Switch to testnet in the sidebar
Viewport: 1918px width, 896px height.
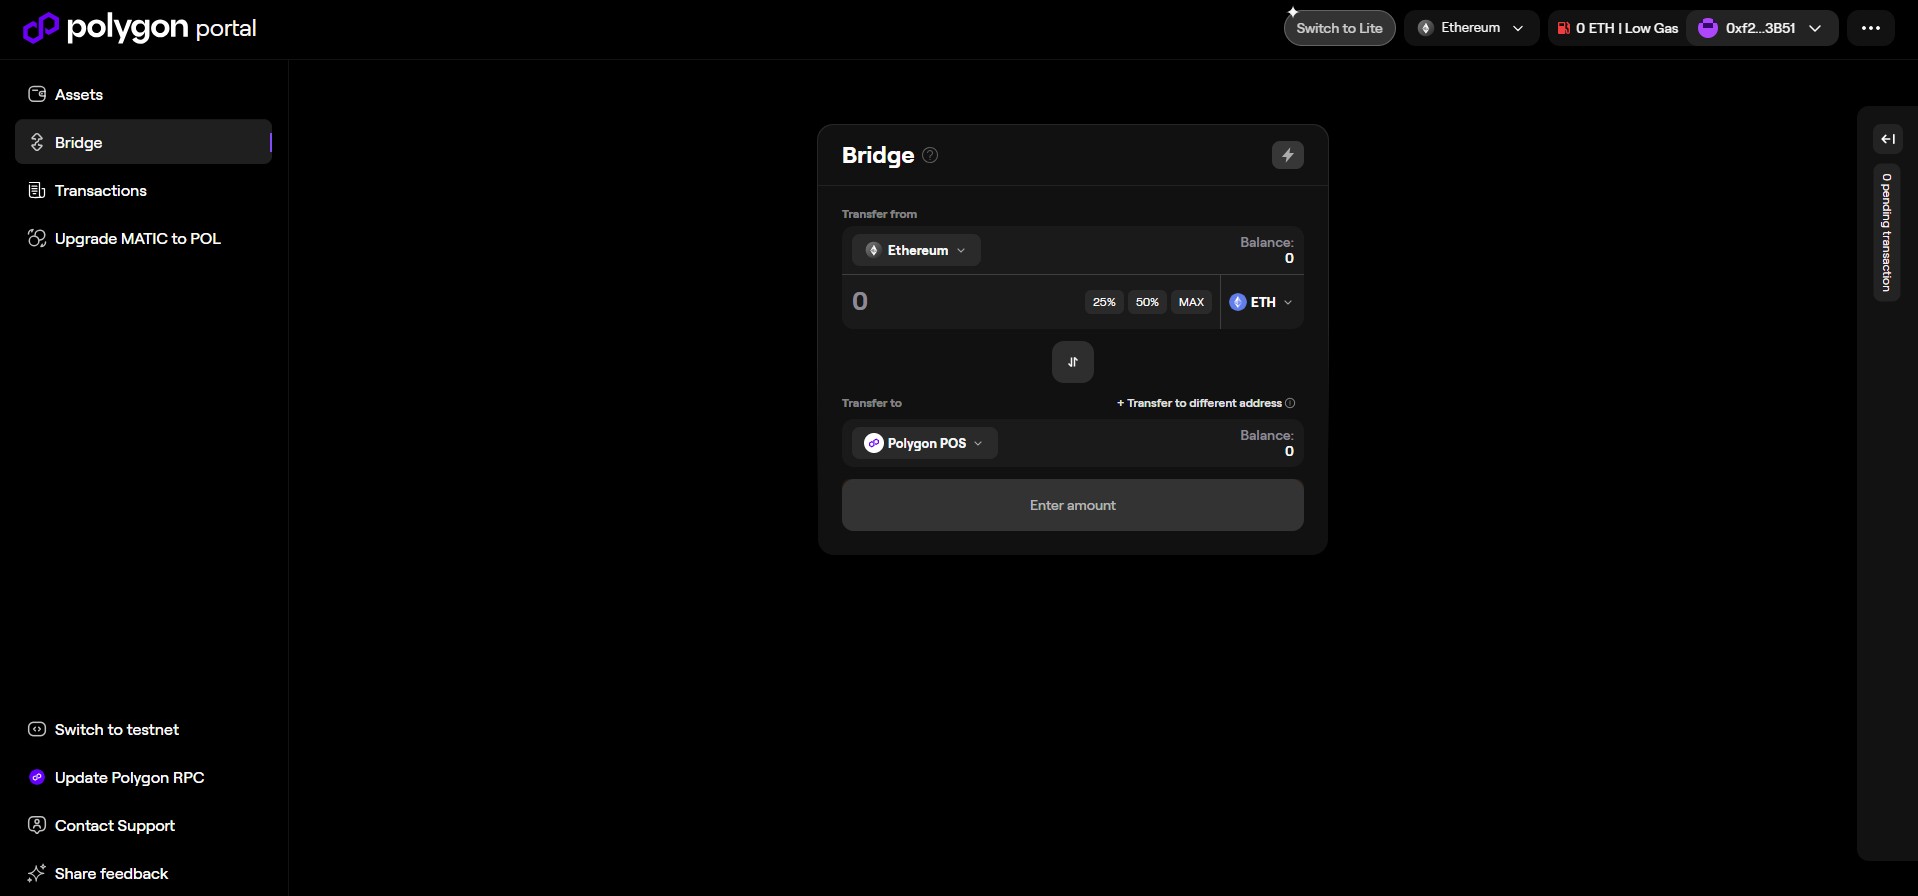point(116,730)
